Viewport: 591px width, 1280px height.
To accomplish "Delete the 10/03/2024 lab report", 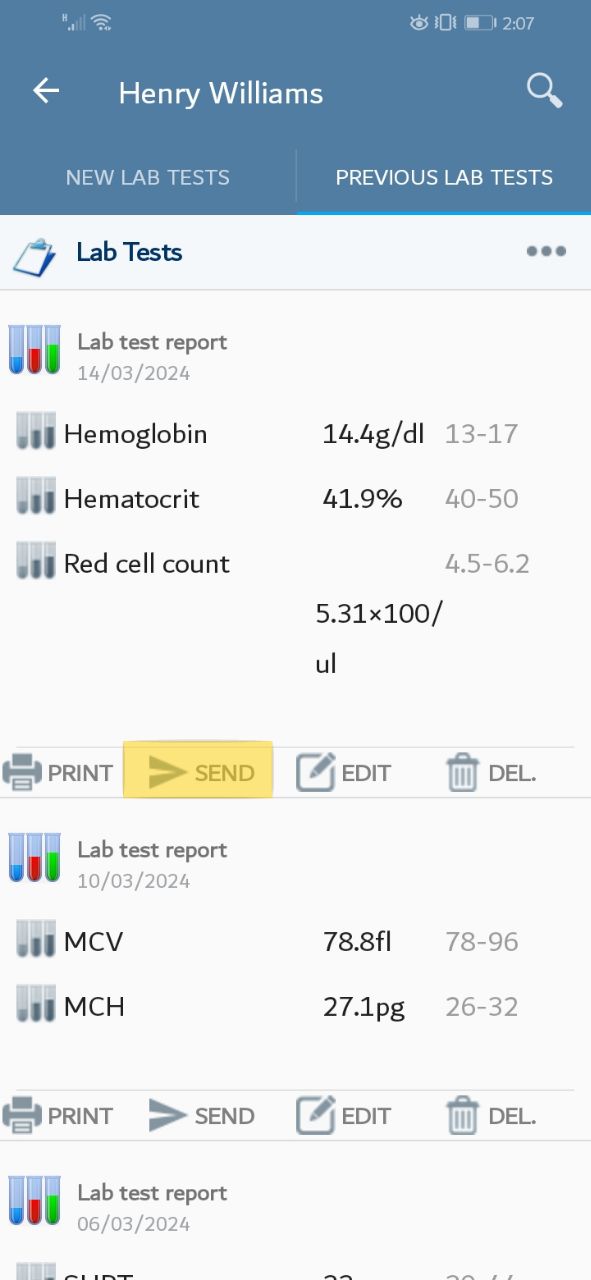I will (491, 1116).
